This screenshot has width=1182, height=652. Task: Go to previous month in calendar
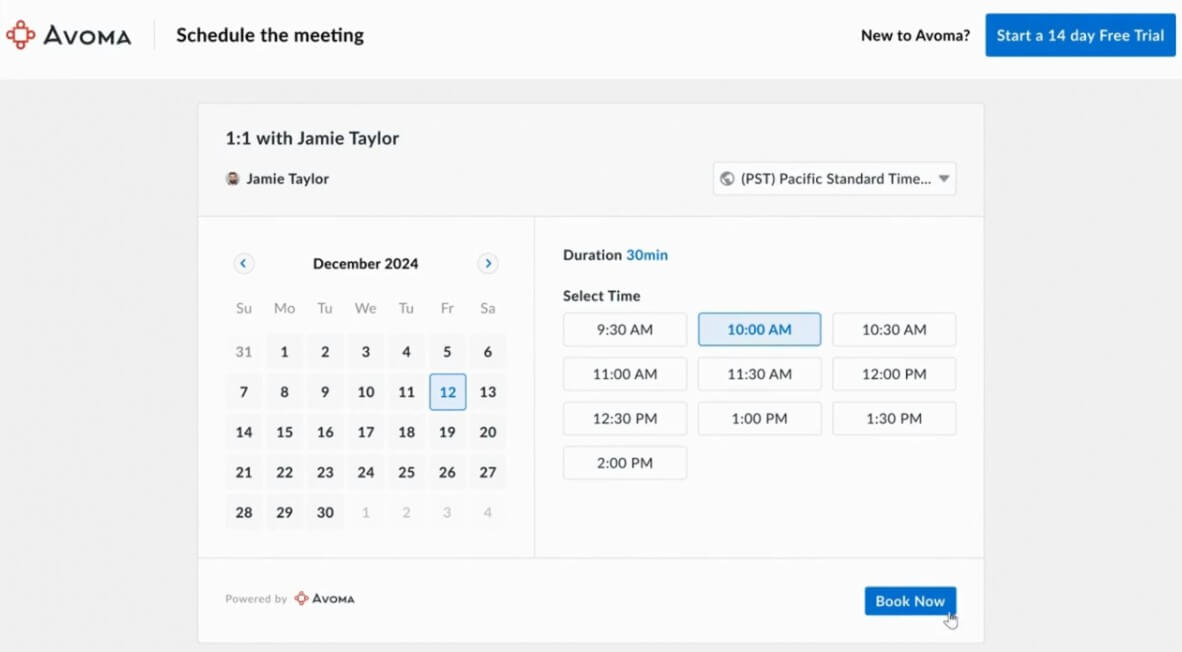point(243,263)
